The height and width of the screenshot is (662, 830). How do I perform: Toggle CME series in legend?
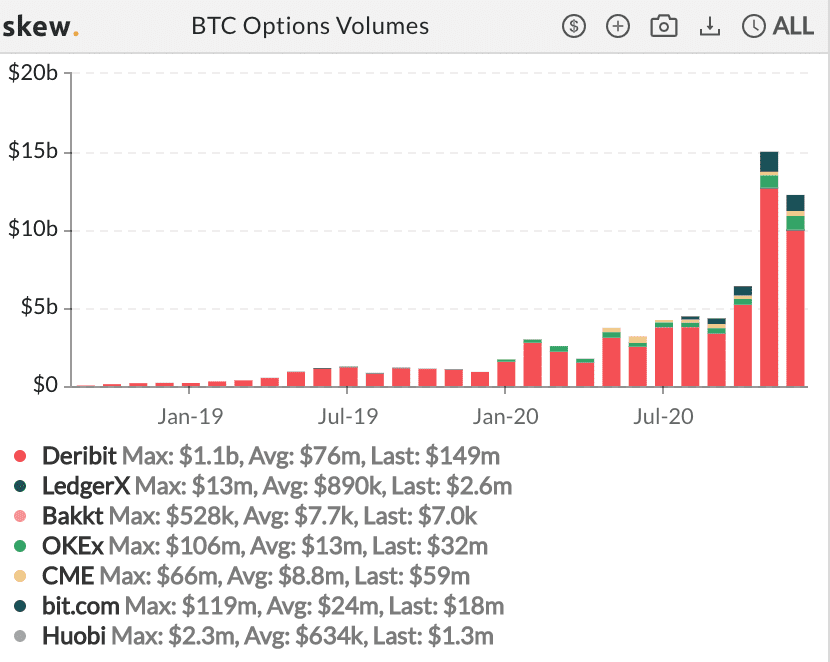pyautogui.click(x=242, y=576)
